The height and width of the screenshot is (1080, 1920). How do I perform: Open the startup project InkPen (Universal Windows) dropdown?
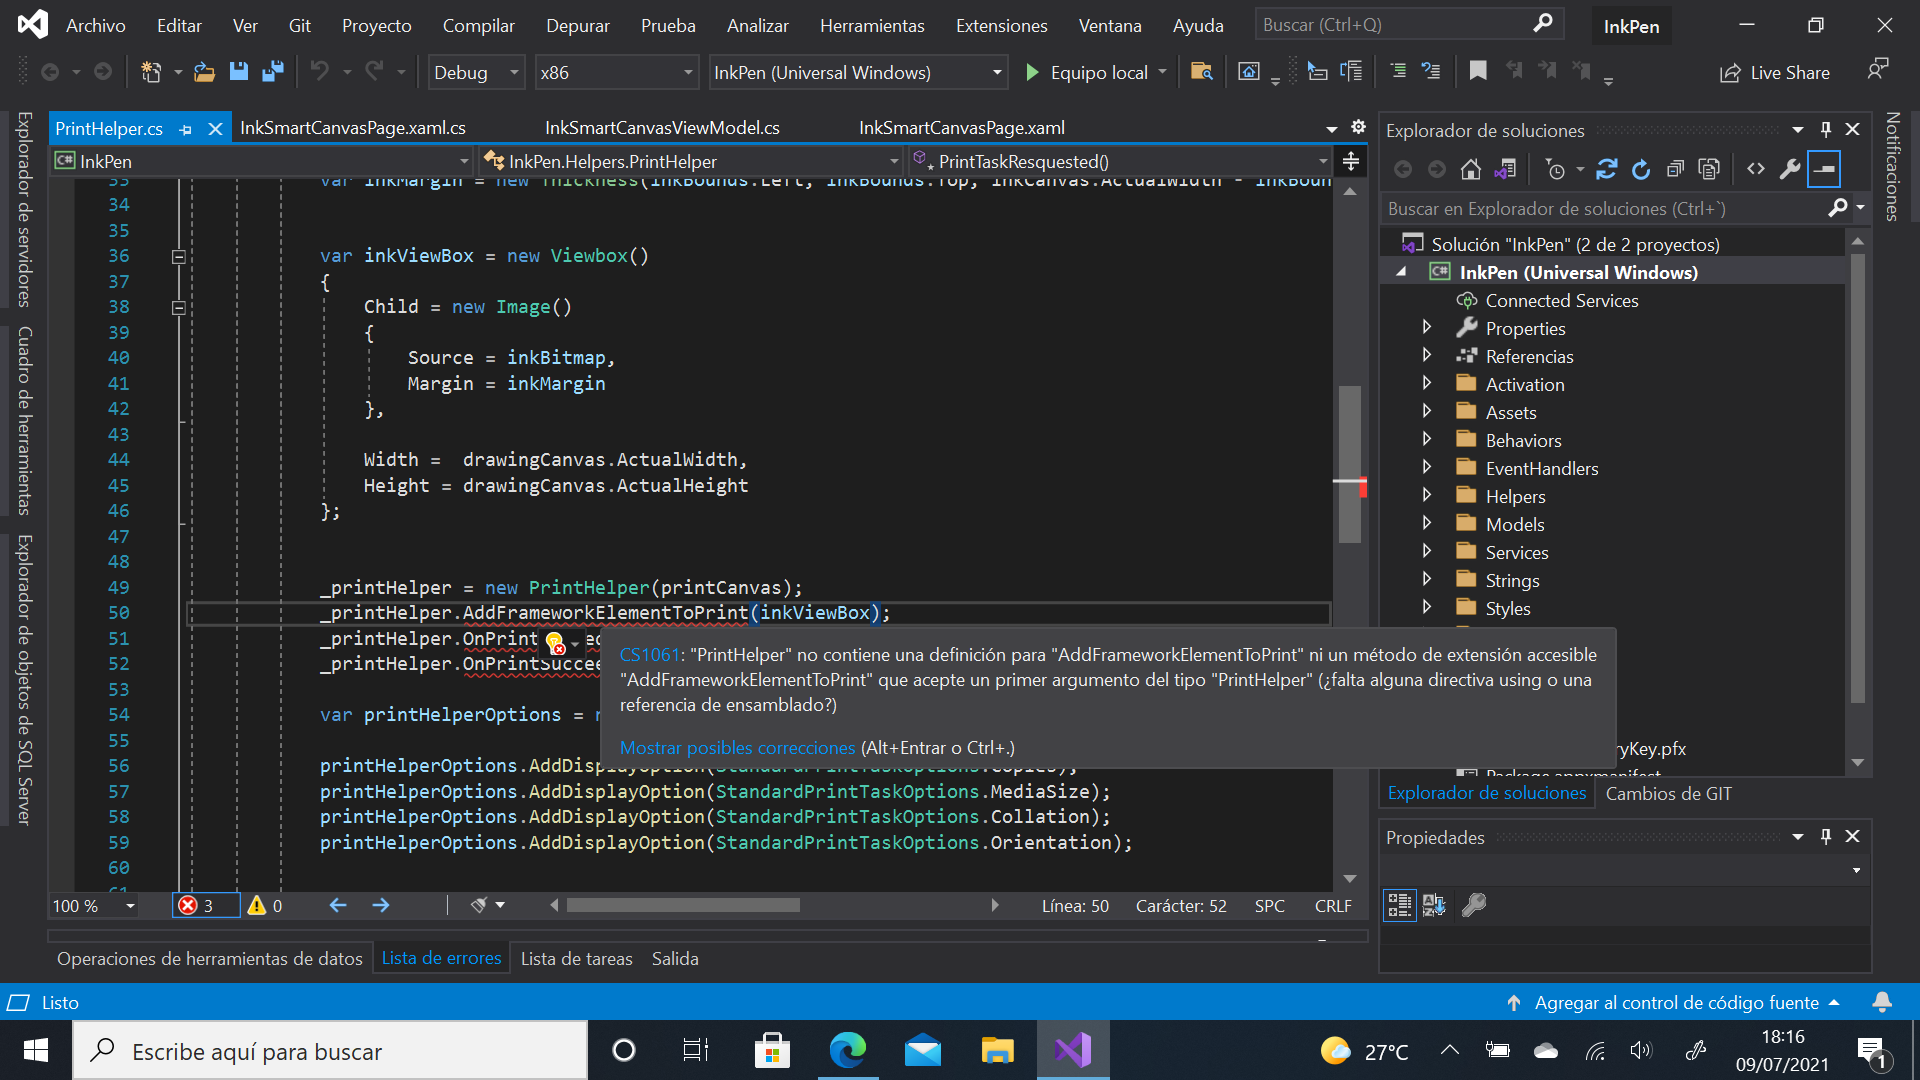pos(856,72)
